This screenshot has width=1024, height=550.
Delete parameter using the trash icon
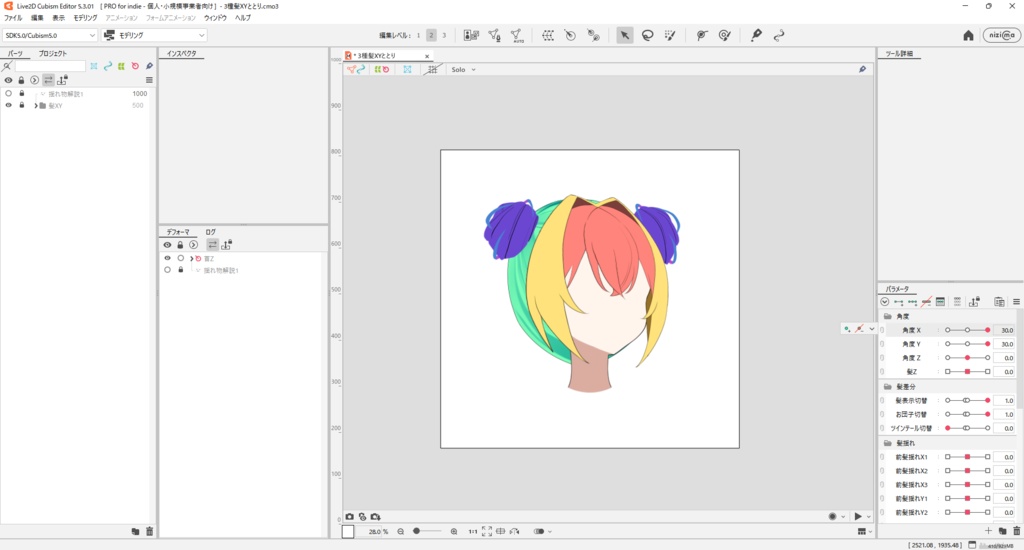(x=1016, y=531)
